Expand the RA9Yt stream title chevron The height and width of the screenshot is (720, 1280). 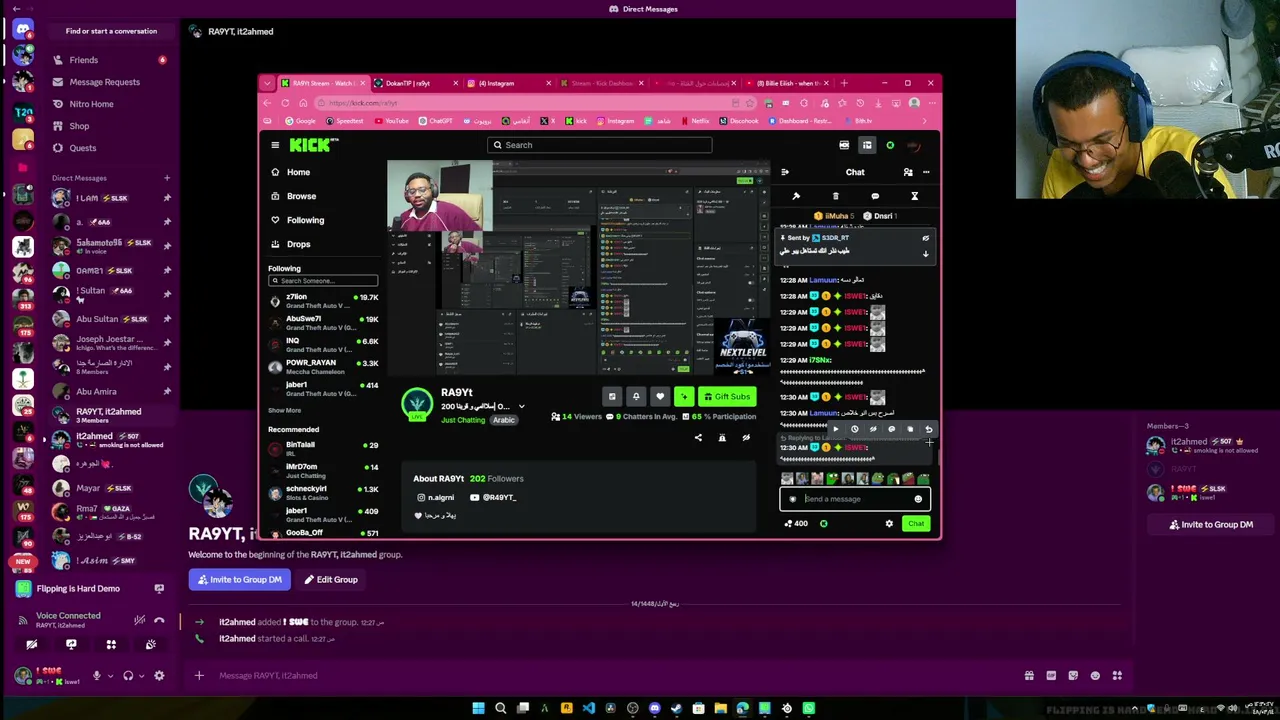pos(521,407)
